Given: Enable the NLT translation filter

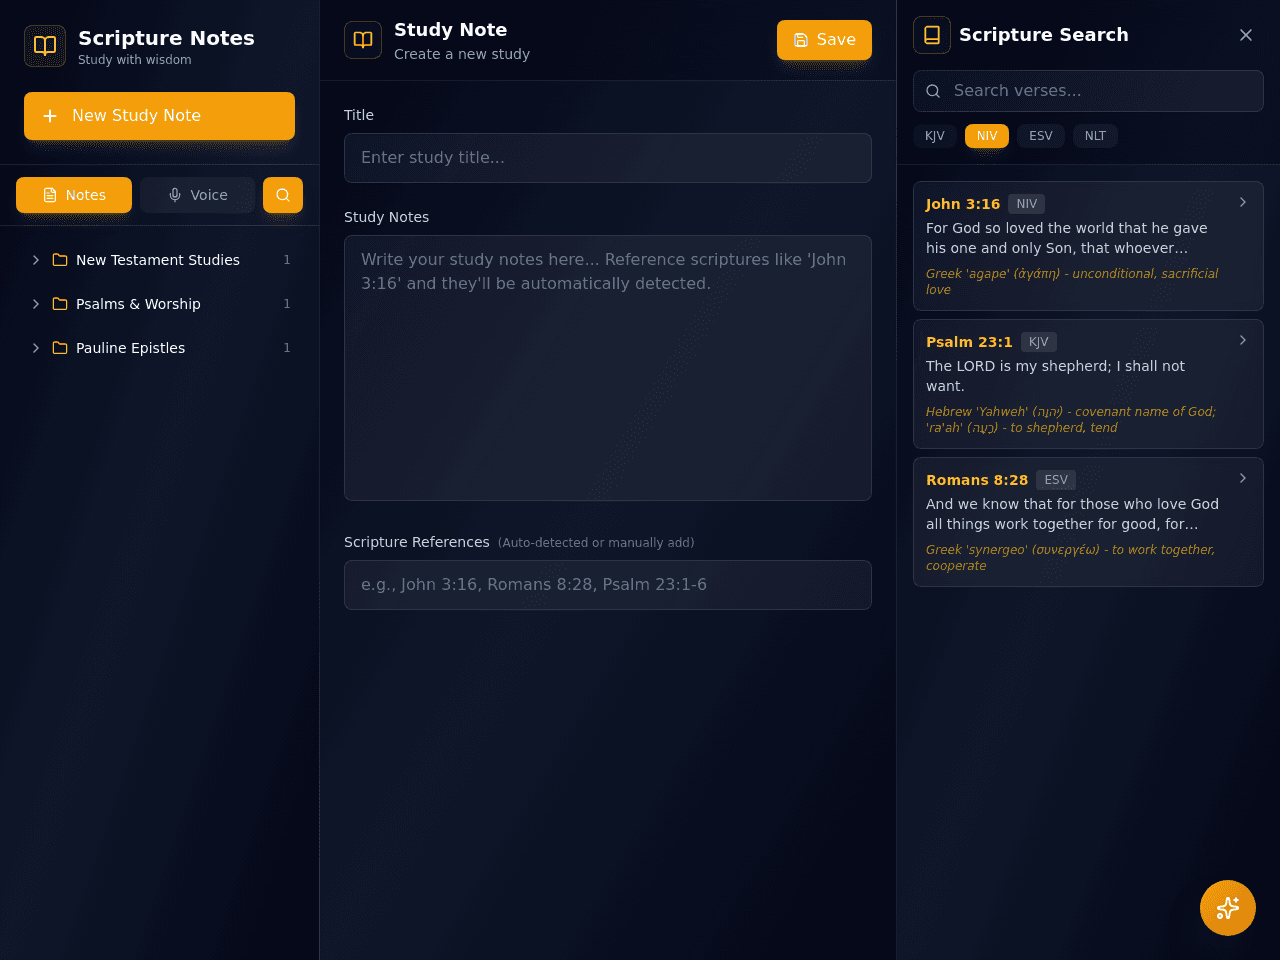Looking at the screenshot, I should pyautogui.click(x=1095, y=136).
